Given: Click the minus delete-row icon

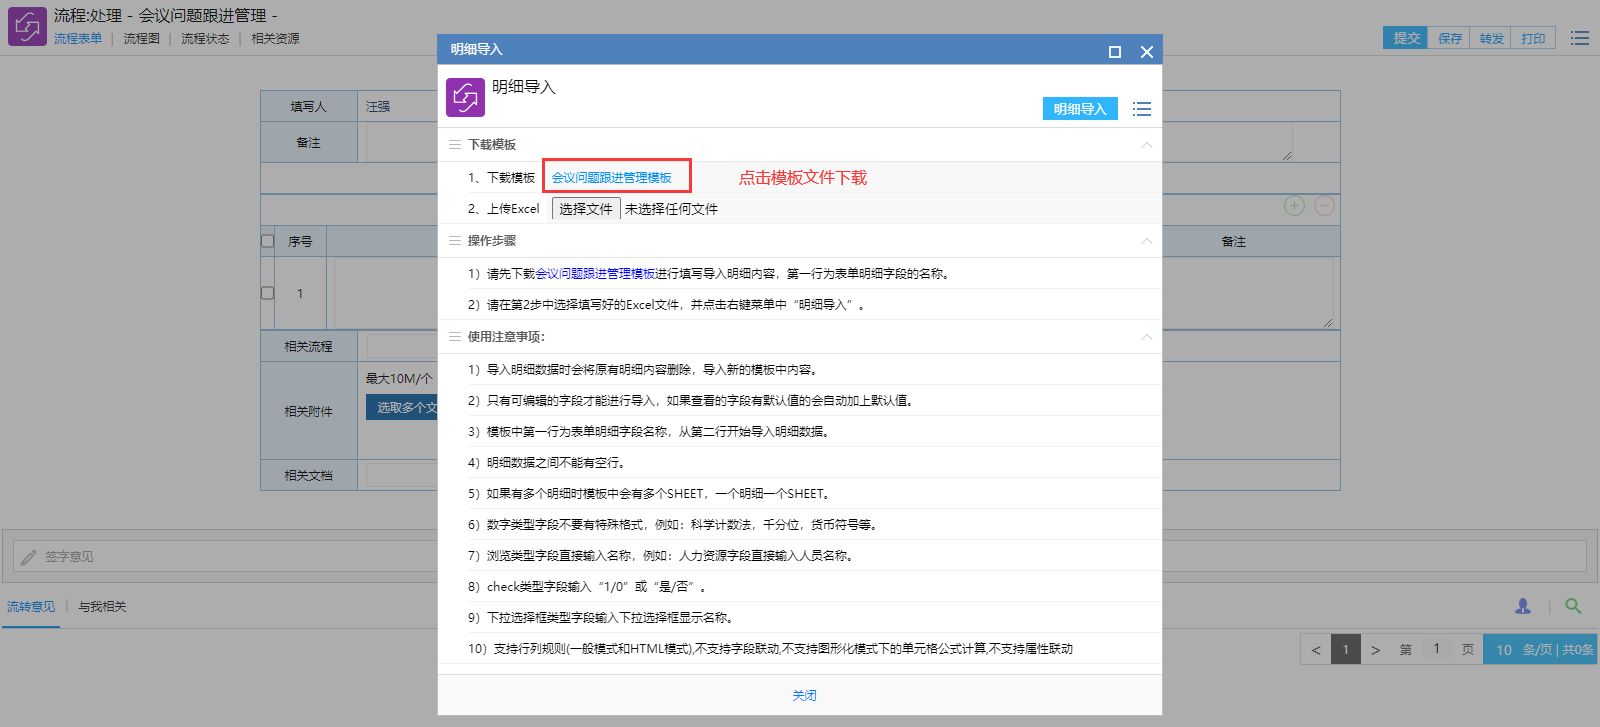Looking at the screenshot, I should click(1324, 206).
